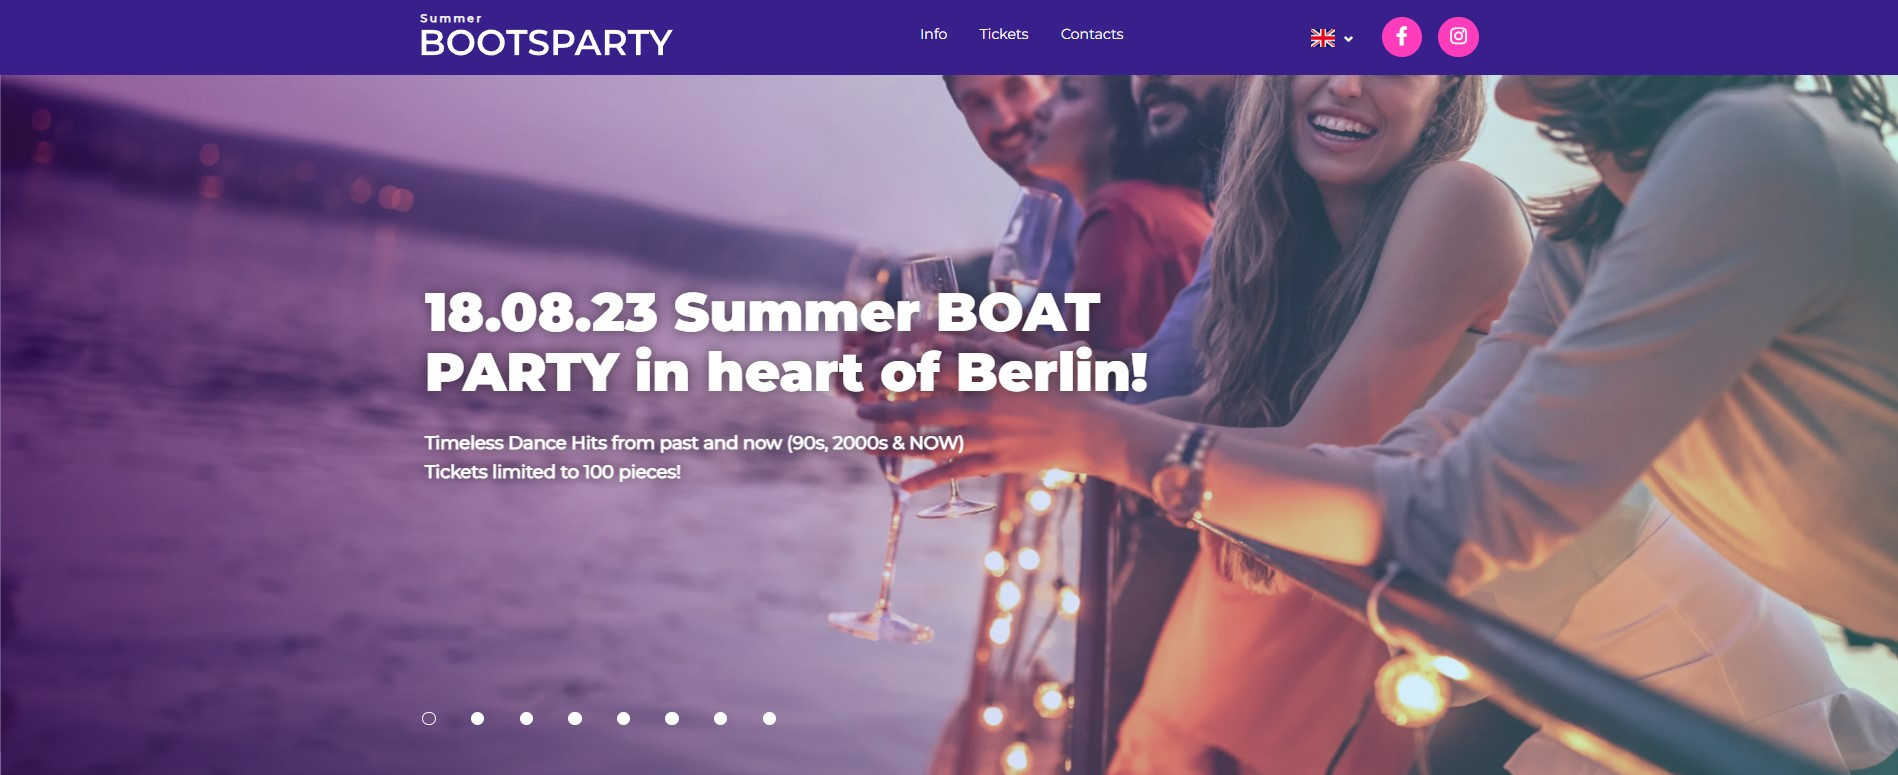Select the first slide indicator dot

(429, 718)
